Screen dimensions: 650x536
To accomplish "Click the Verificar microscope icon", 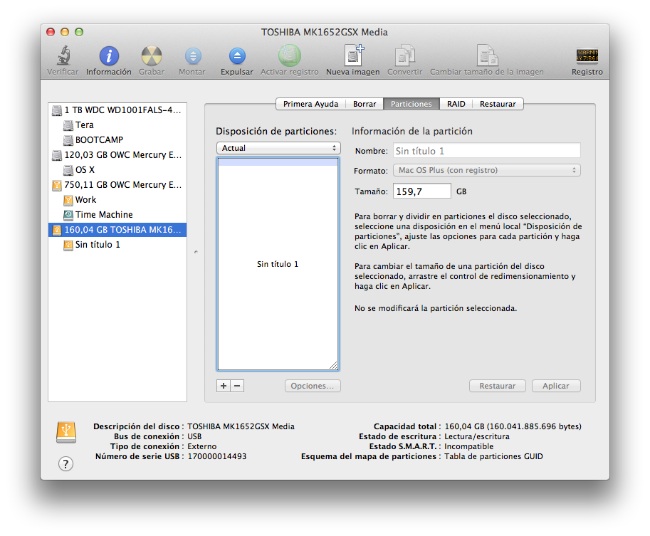I will [x=63, y=56].
